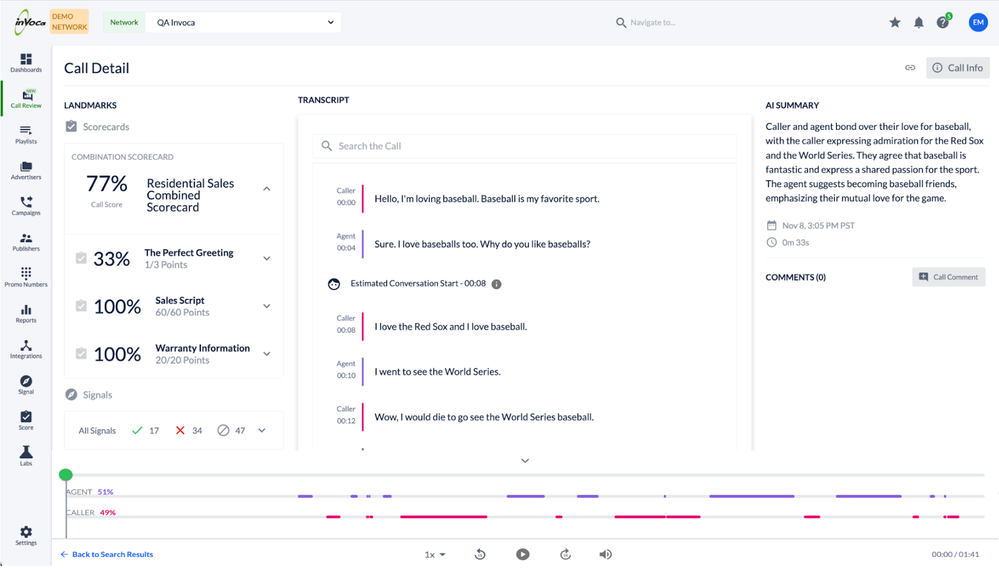Image resolution: width=999 pixels, height=568 pixels.
Task: Click the rewind replay icon
Action: click(x=480, y=554)
